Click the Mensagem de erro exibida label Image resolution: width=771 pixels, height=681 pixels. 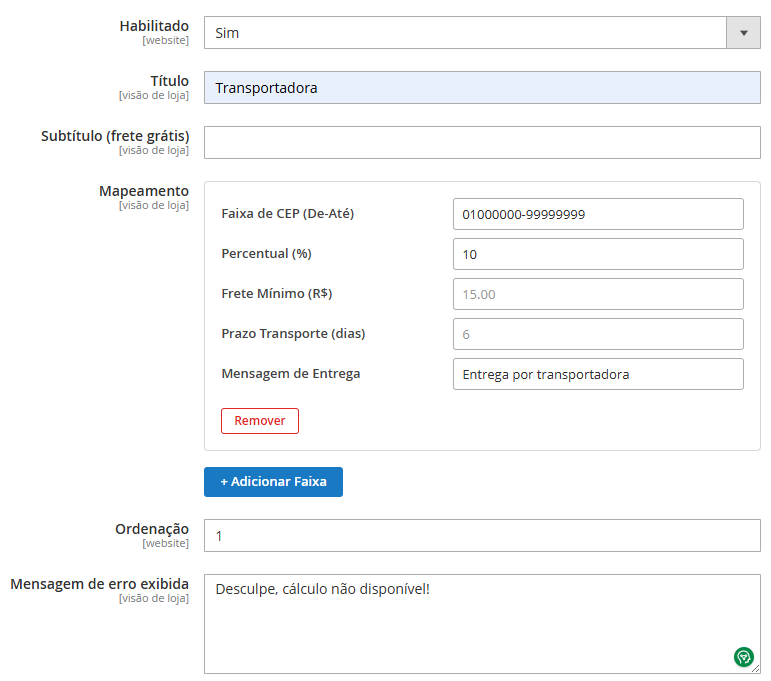100,584
